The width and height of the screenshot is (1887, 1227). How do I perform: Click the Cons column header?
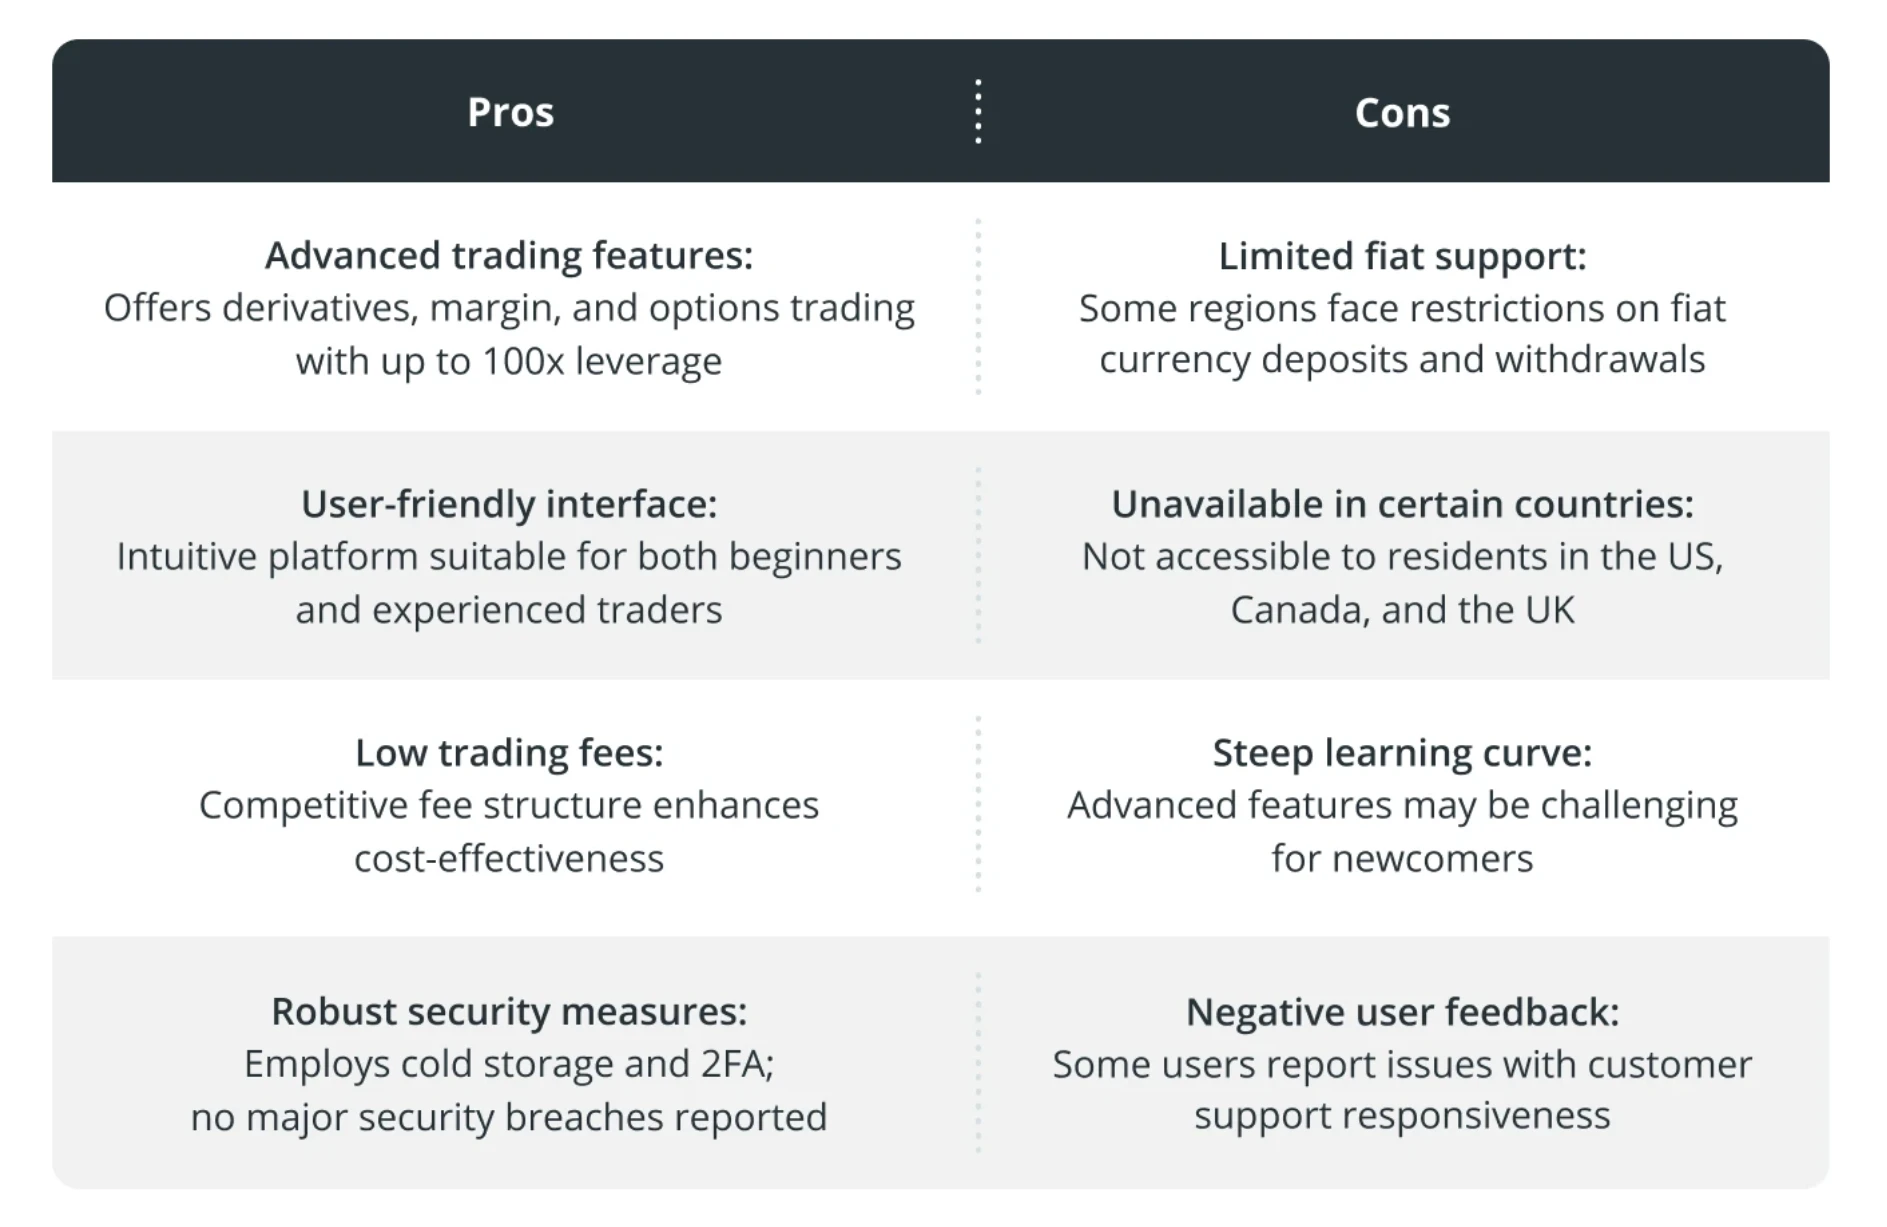point(1402,113)
